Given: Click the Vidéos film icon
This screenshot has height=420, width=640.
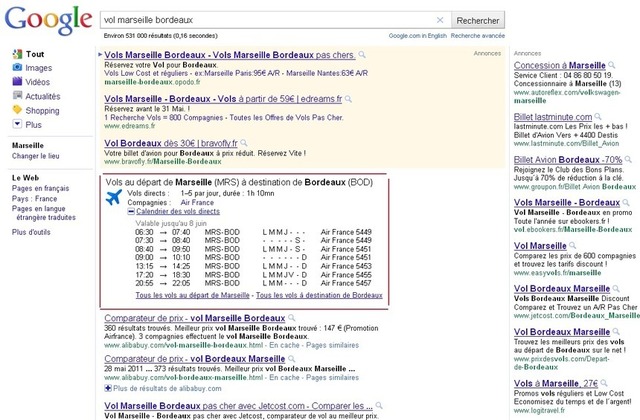Looking at the screenshot, I should 17,81.
